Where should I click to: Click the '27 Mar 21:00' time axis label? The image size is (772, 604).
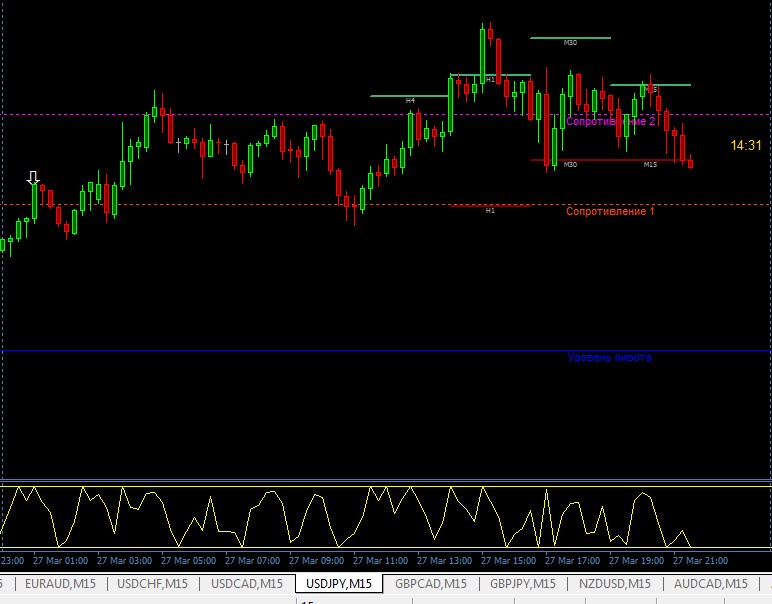pyautogui.click(x=701, y=561)
